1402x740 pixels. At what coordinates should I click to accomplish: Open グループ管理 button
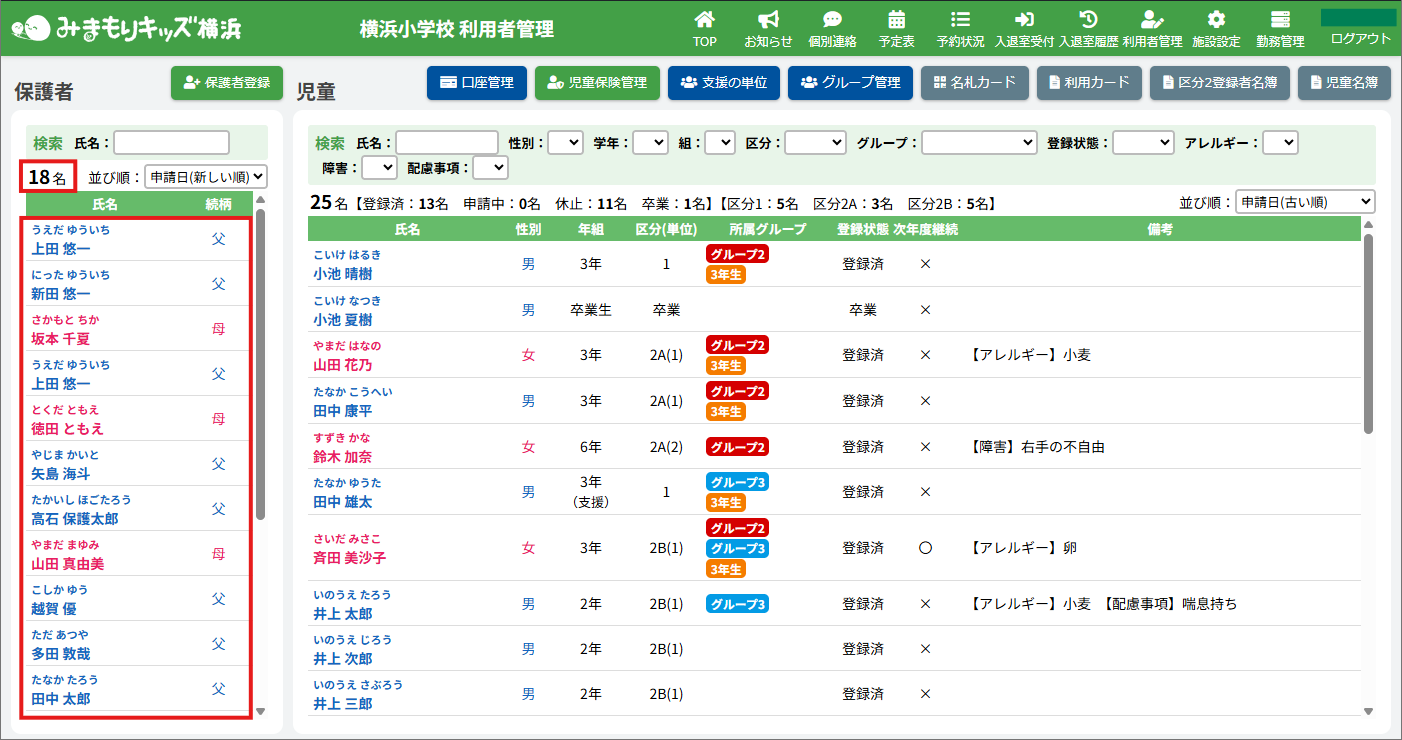pyautogui.click(x=850, y=83)
